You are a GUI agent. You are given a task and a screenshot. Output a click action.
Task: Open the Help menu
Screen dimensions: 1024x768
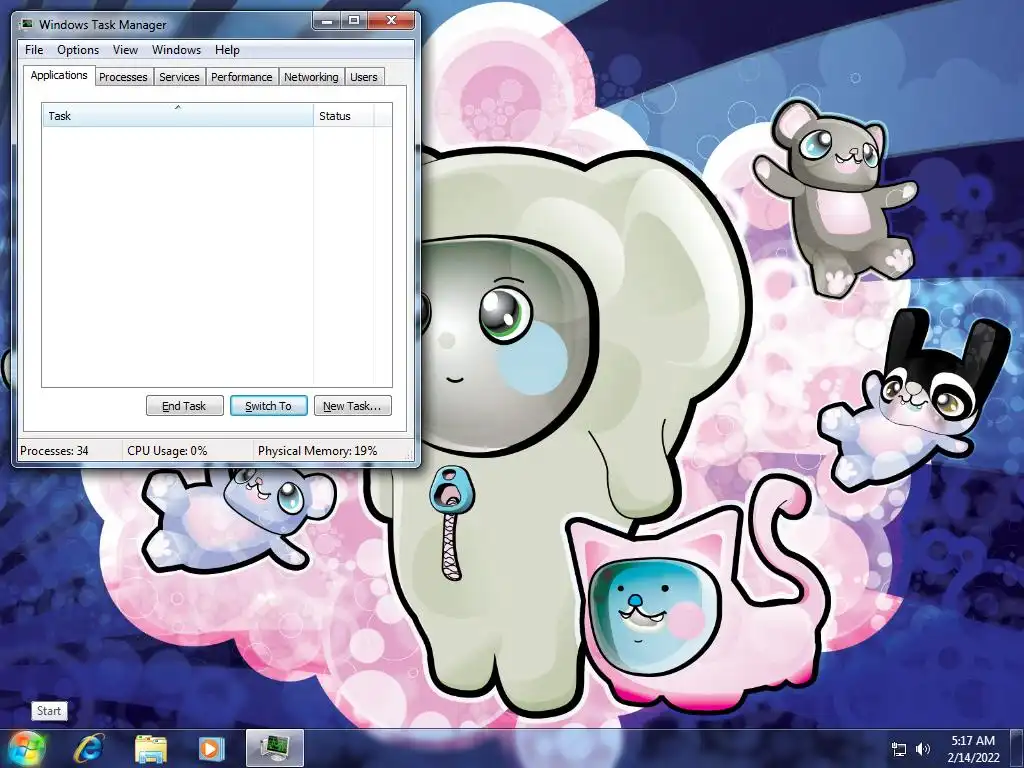[x=227, y=50]
